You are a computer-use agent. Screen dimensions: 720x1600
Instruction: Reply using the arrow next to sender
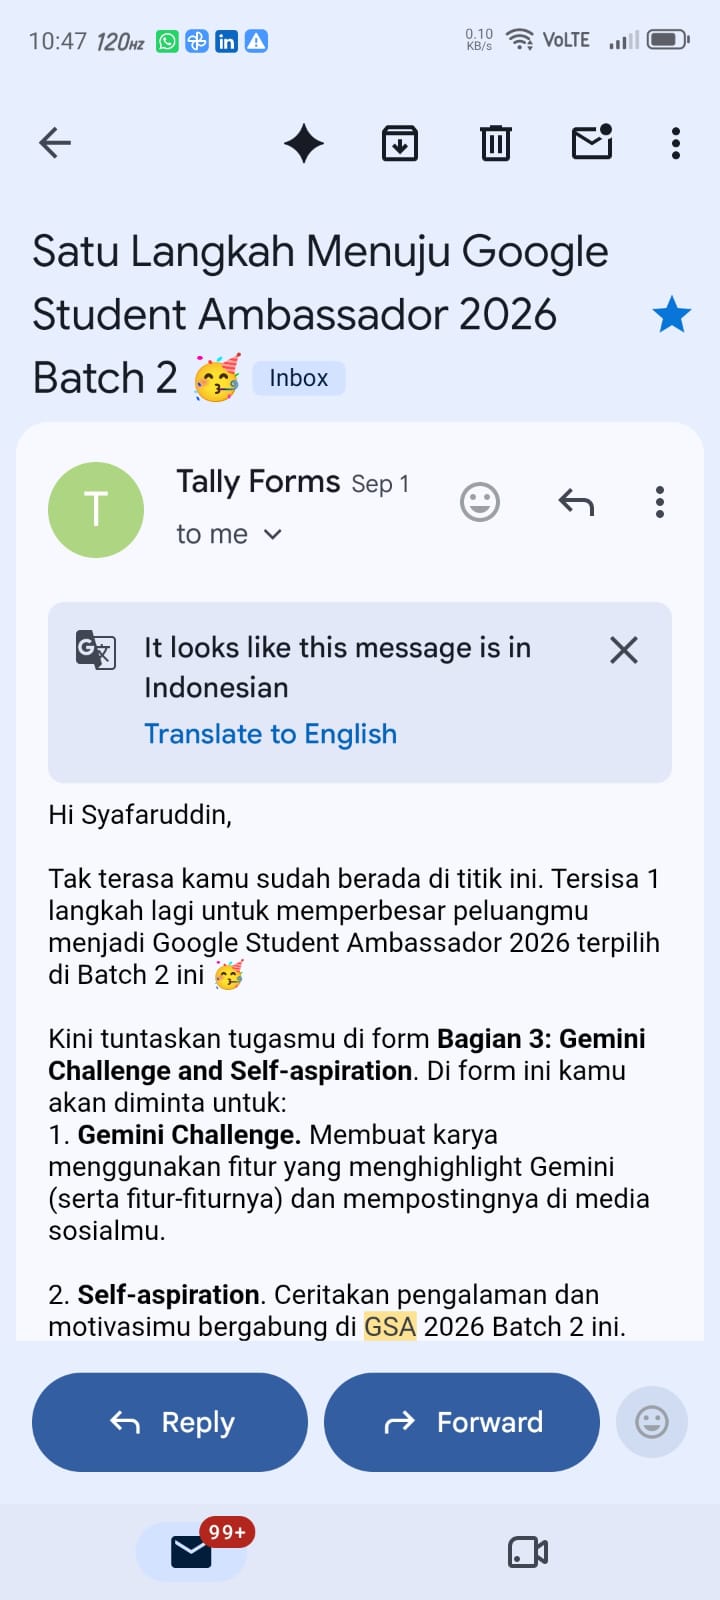576,502
